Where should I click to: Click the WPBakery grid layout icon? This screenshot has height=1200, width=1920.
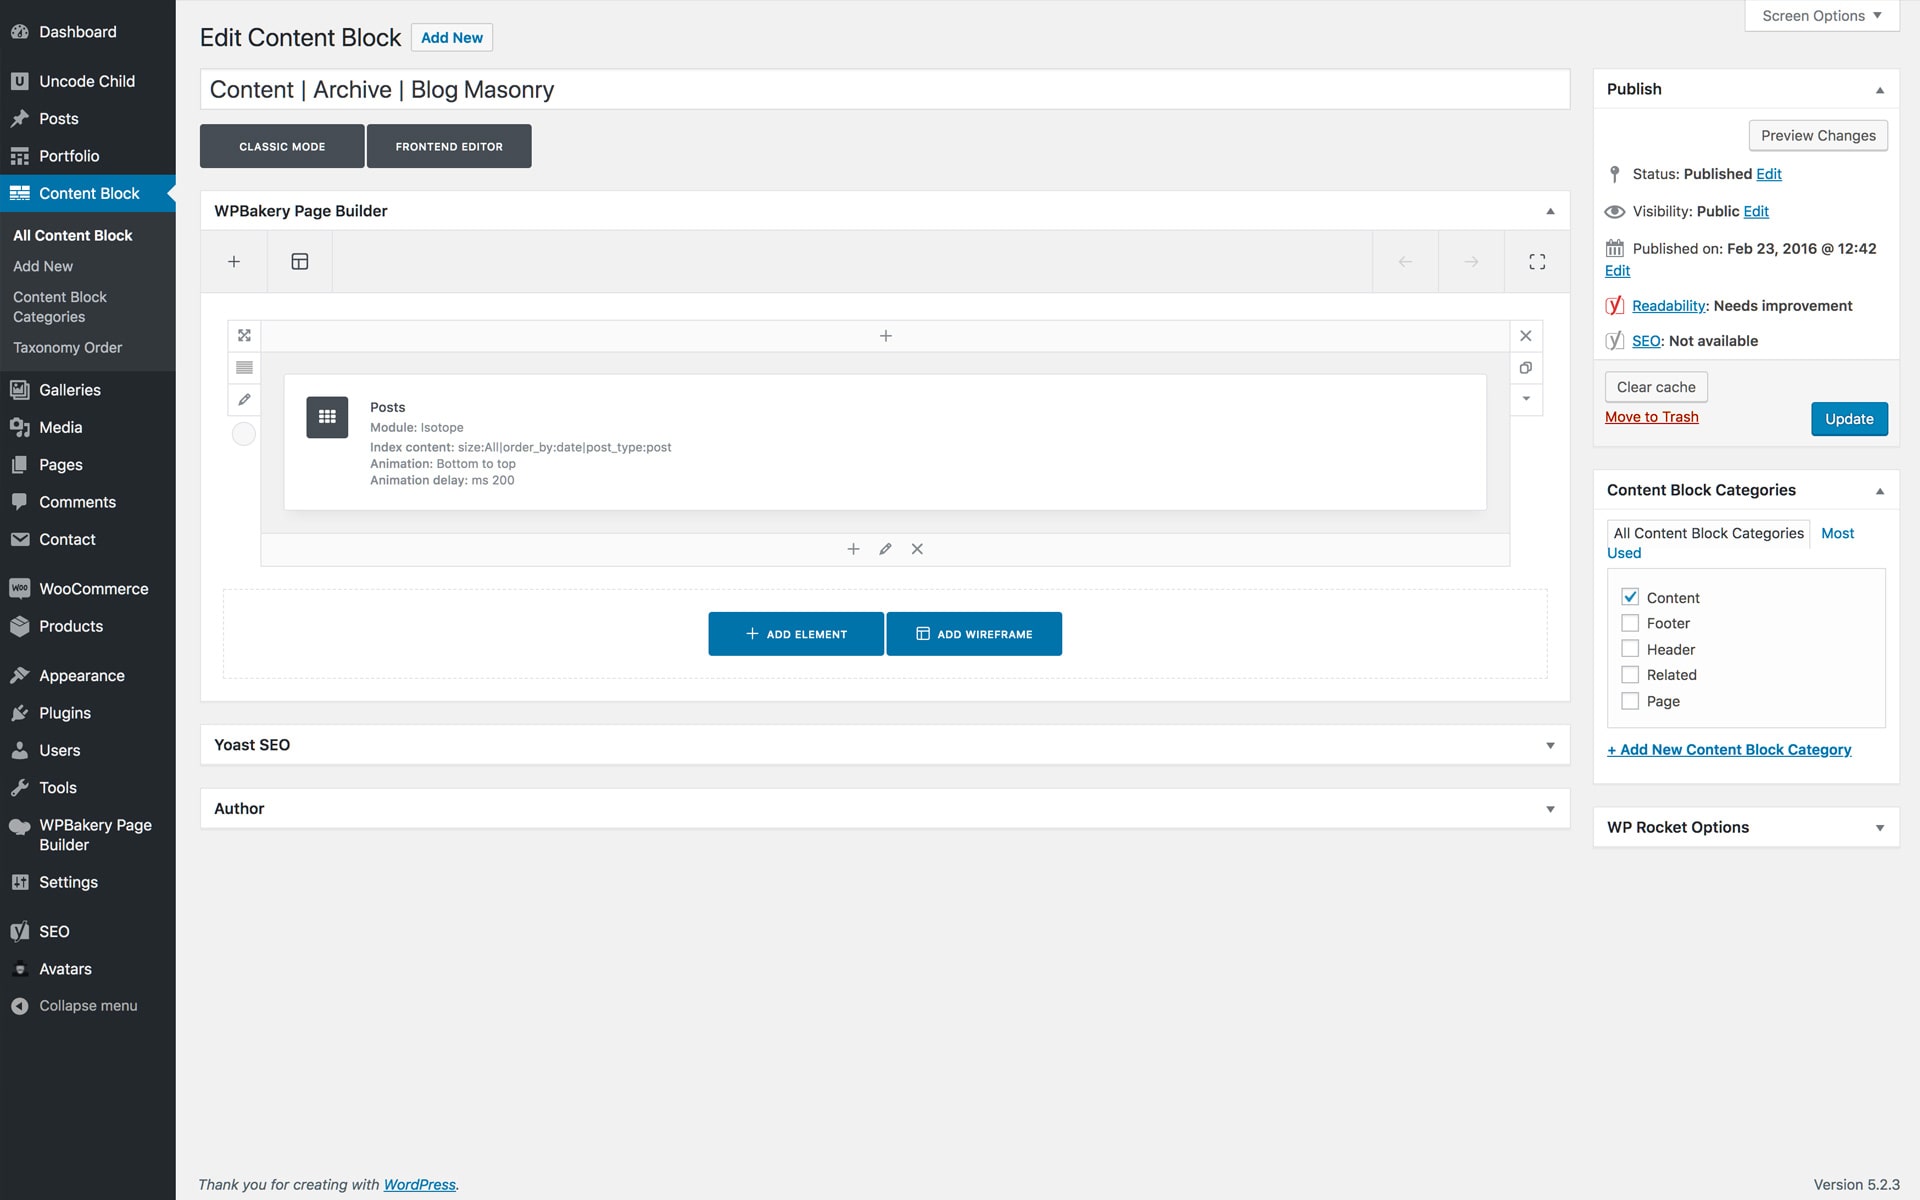coord(300,261)
